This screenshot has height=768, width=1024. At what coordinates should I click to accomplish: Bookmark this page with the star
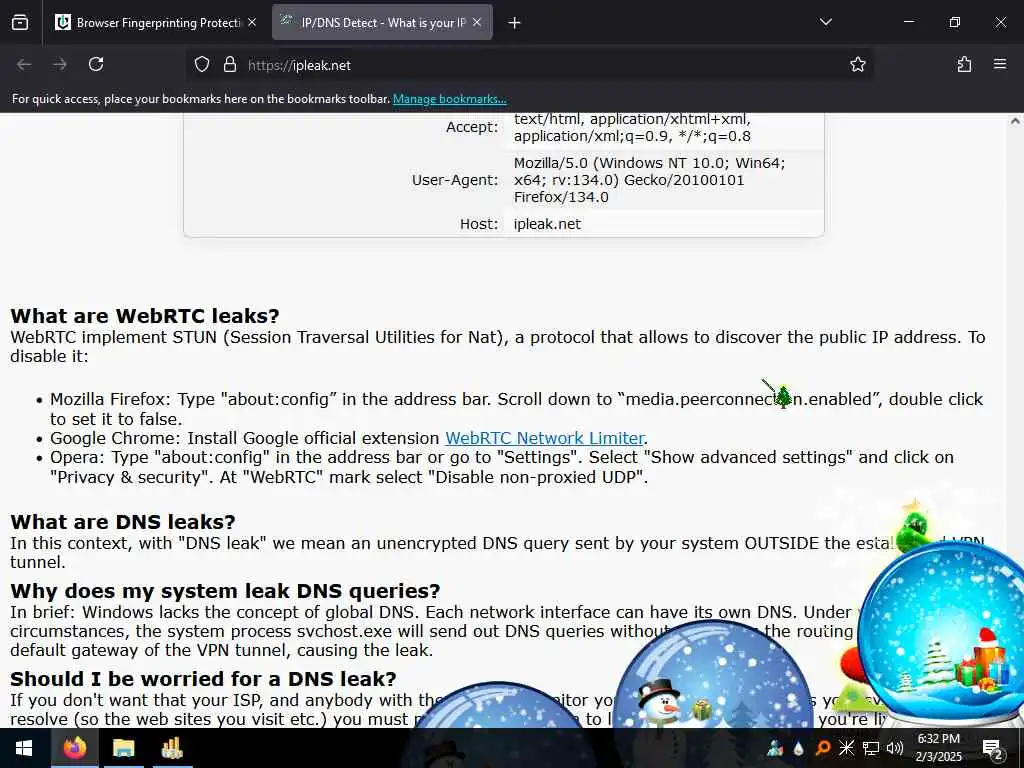[857, 65]
